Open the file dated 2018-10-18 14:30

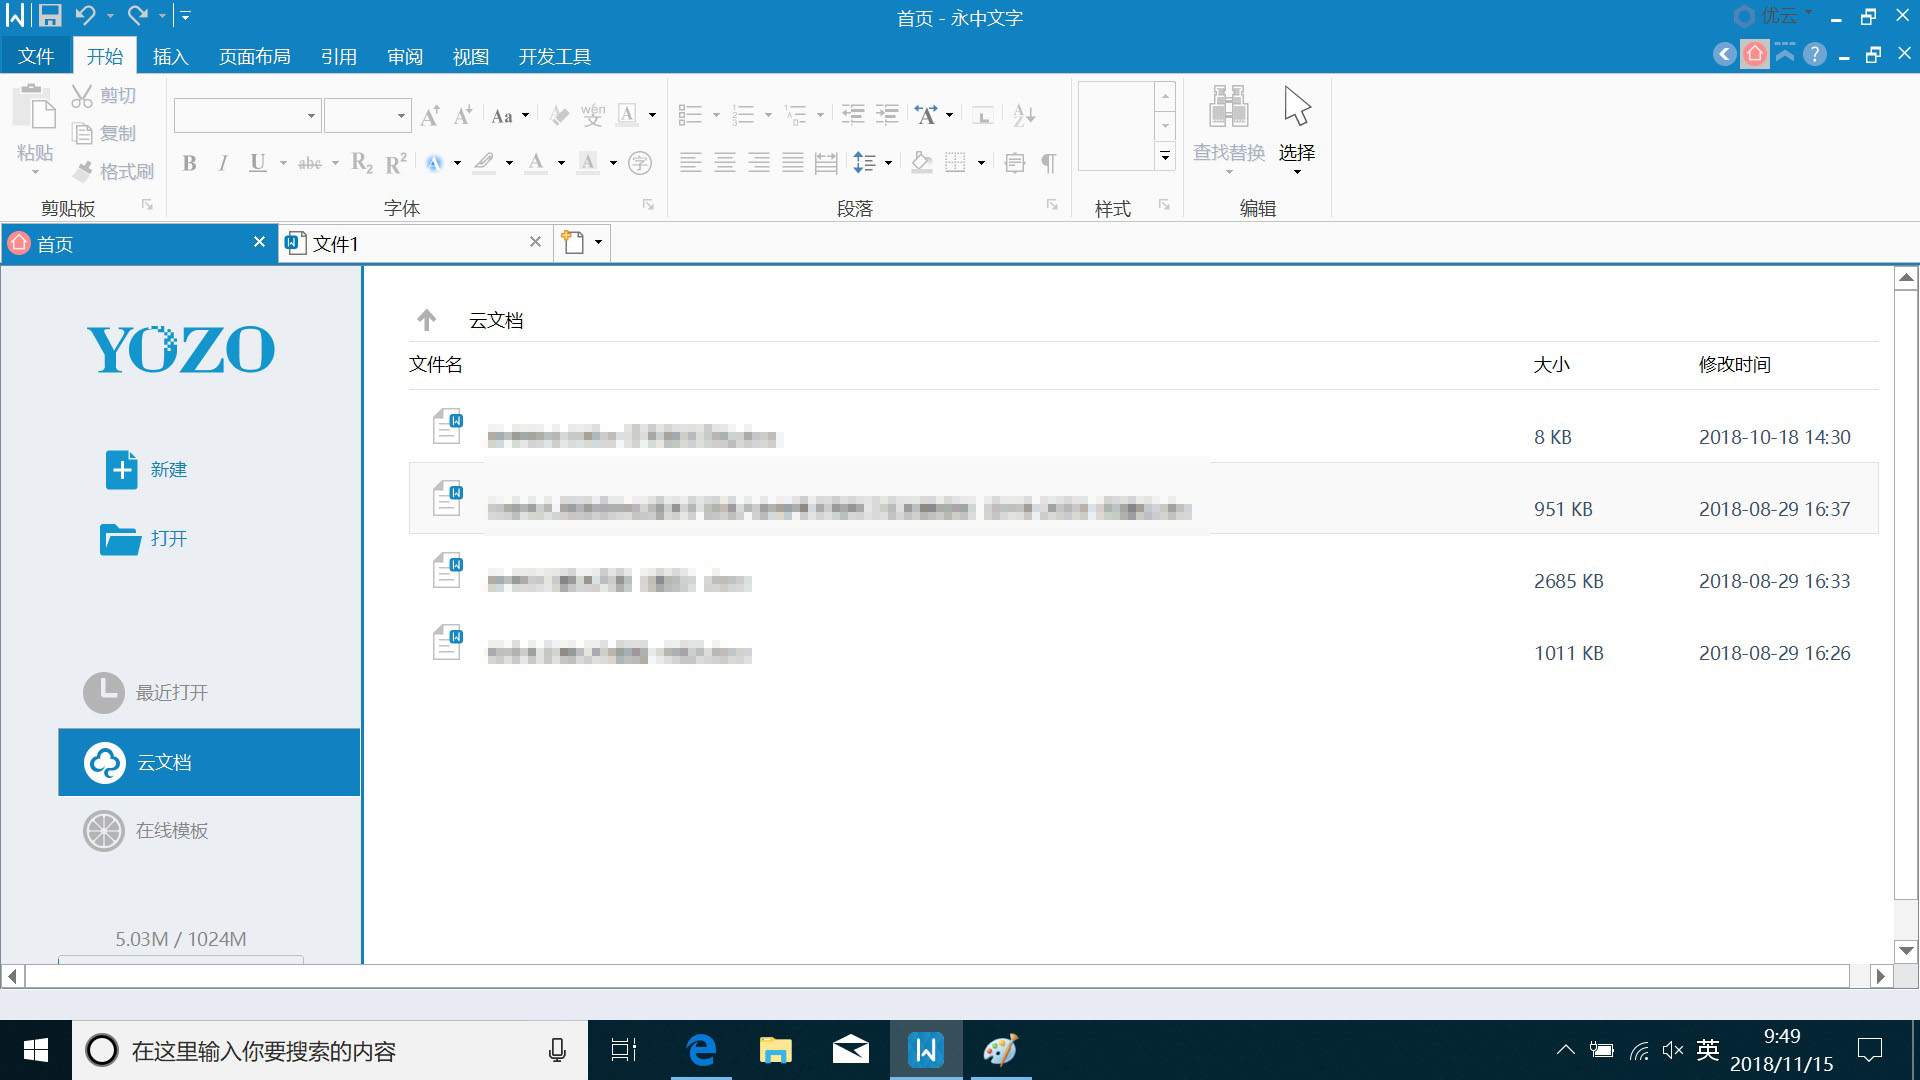tap(1143, 427)
